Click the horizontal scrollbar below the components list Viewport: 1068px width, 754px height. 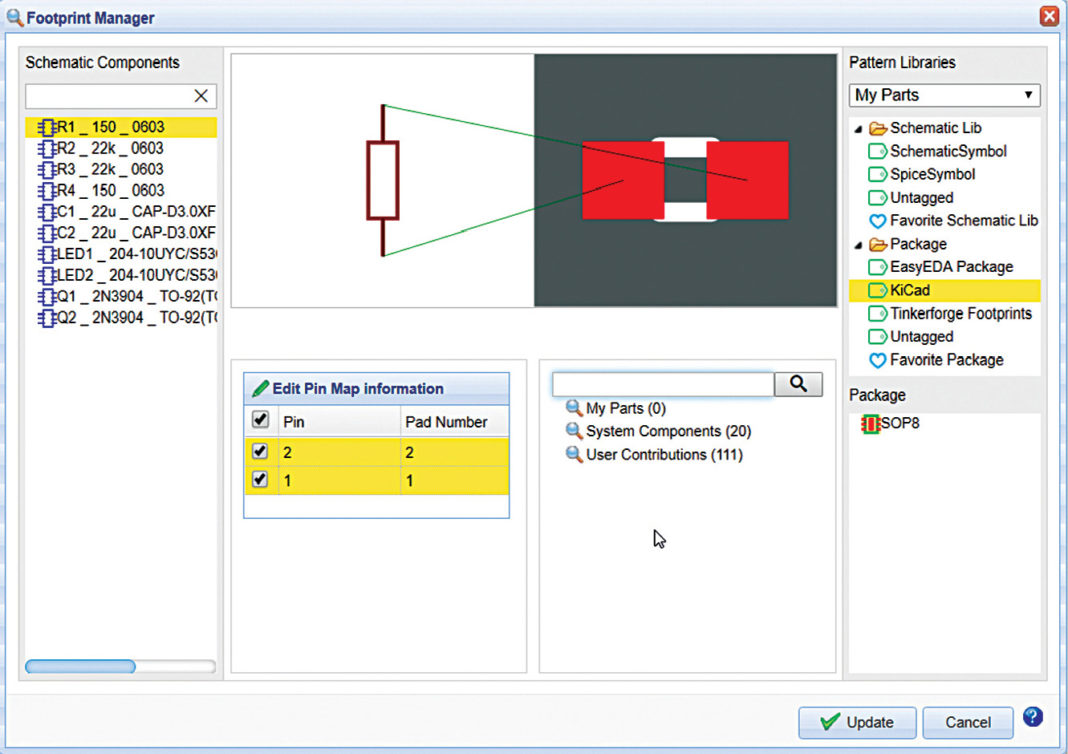point(80,666)
